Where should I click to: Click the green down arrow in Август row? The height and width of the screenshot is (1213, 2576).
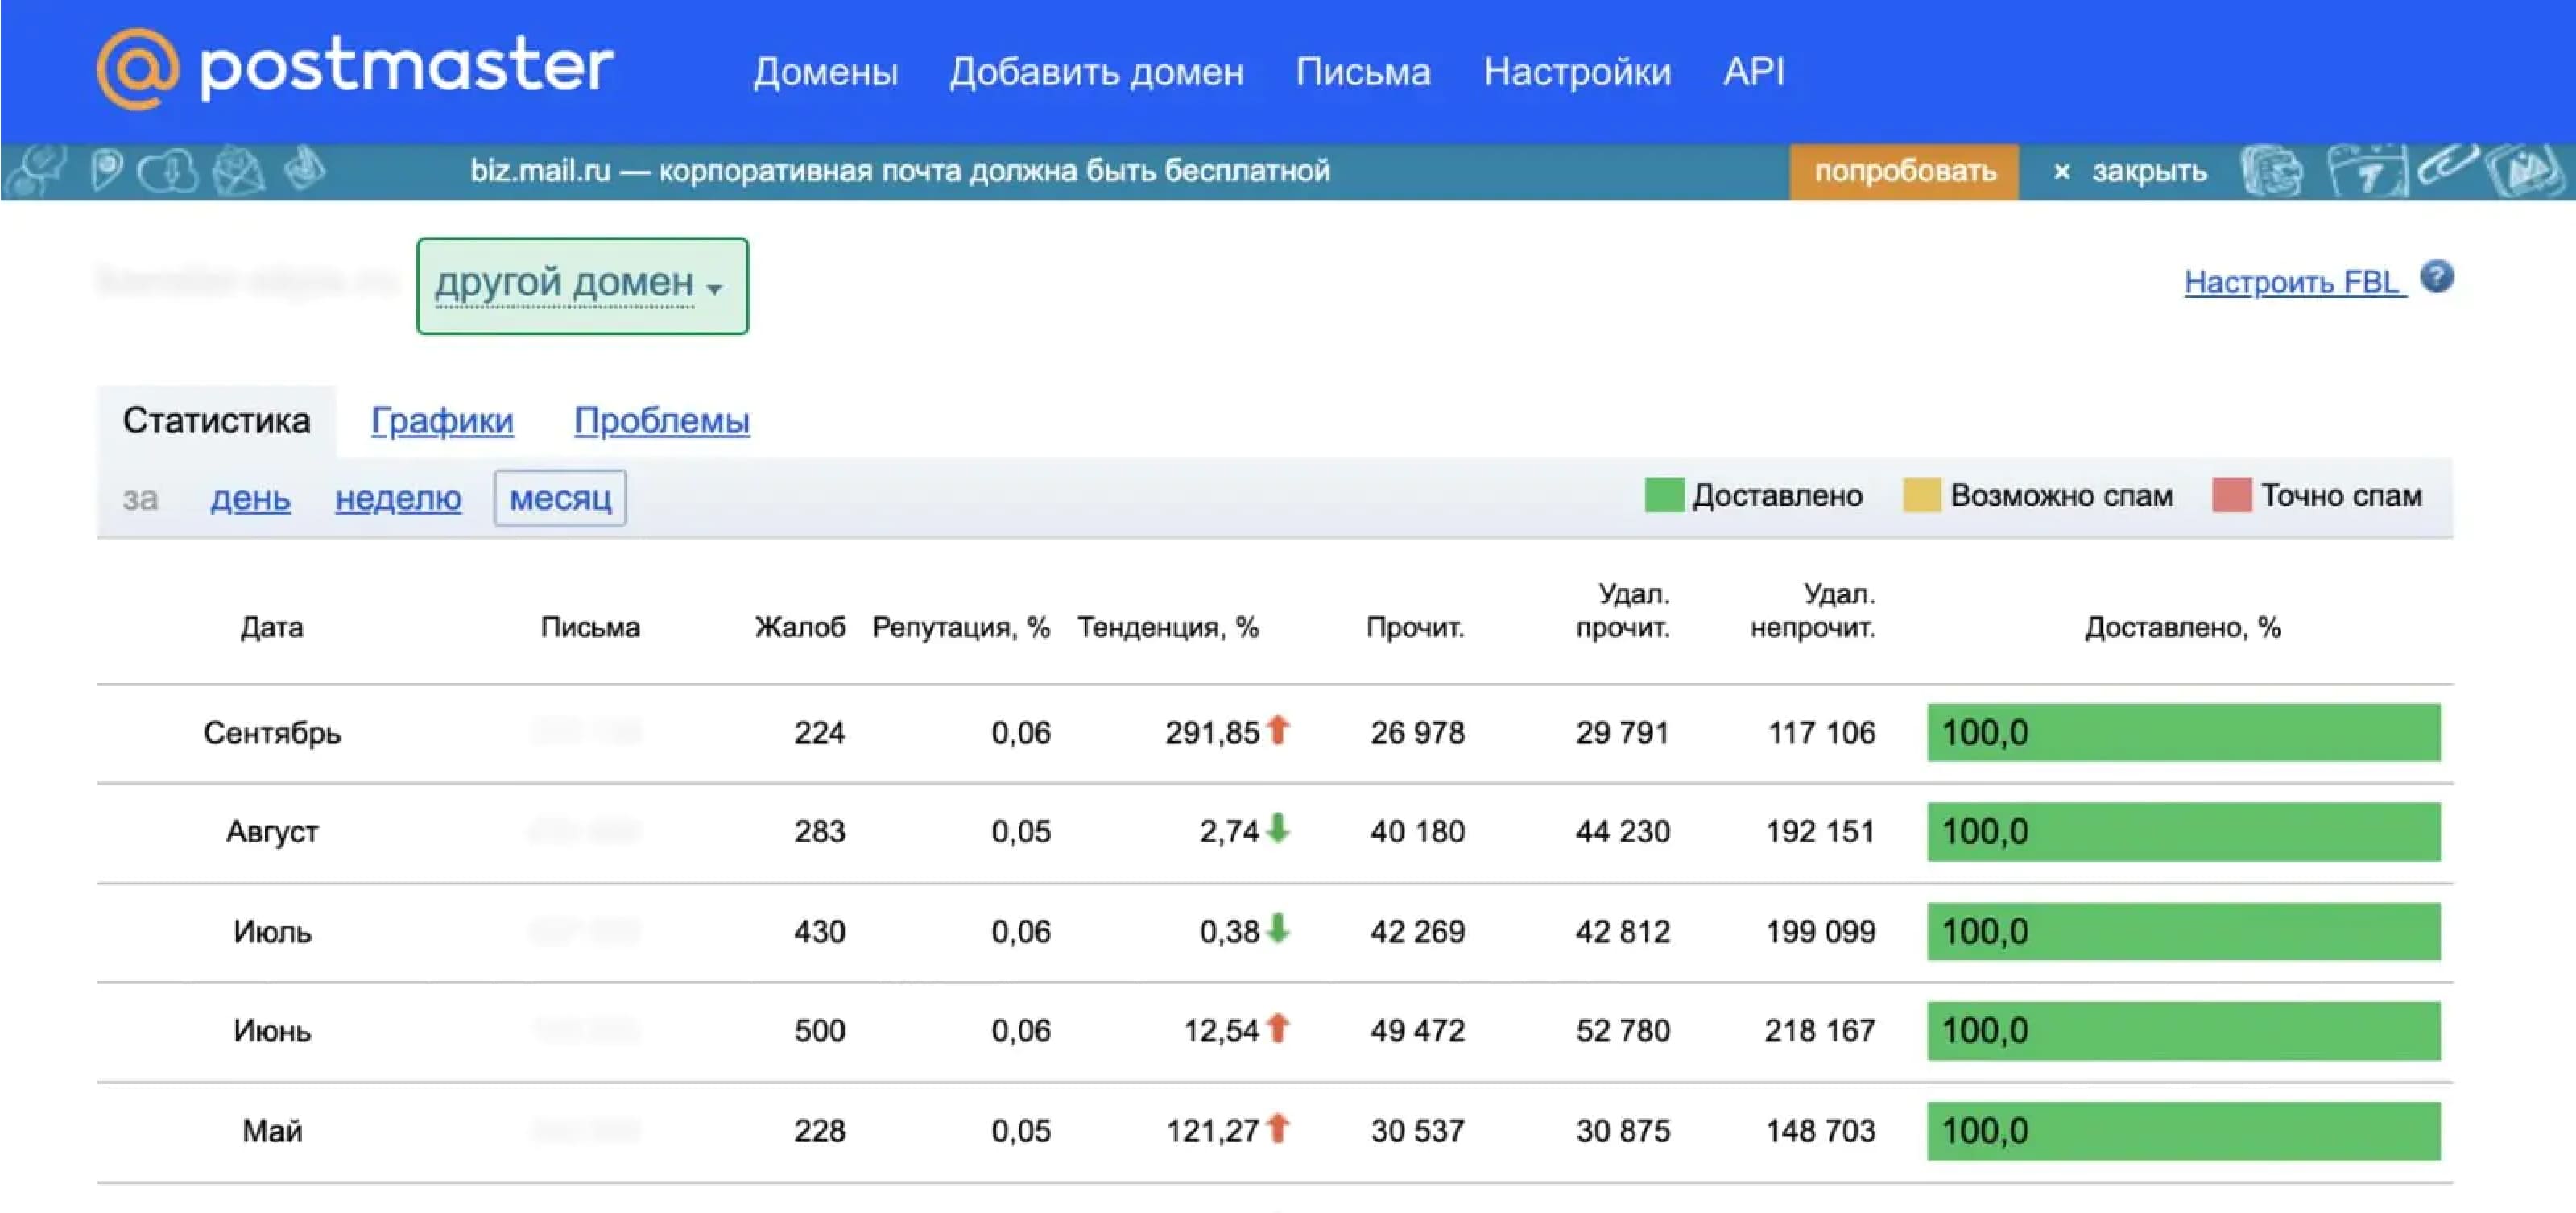1278,829
